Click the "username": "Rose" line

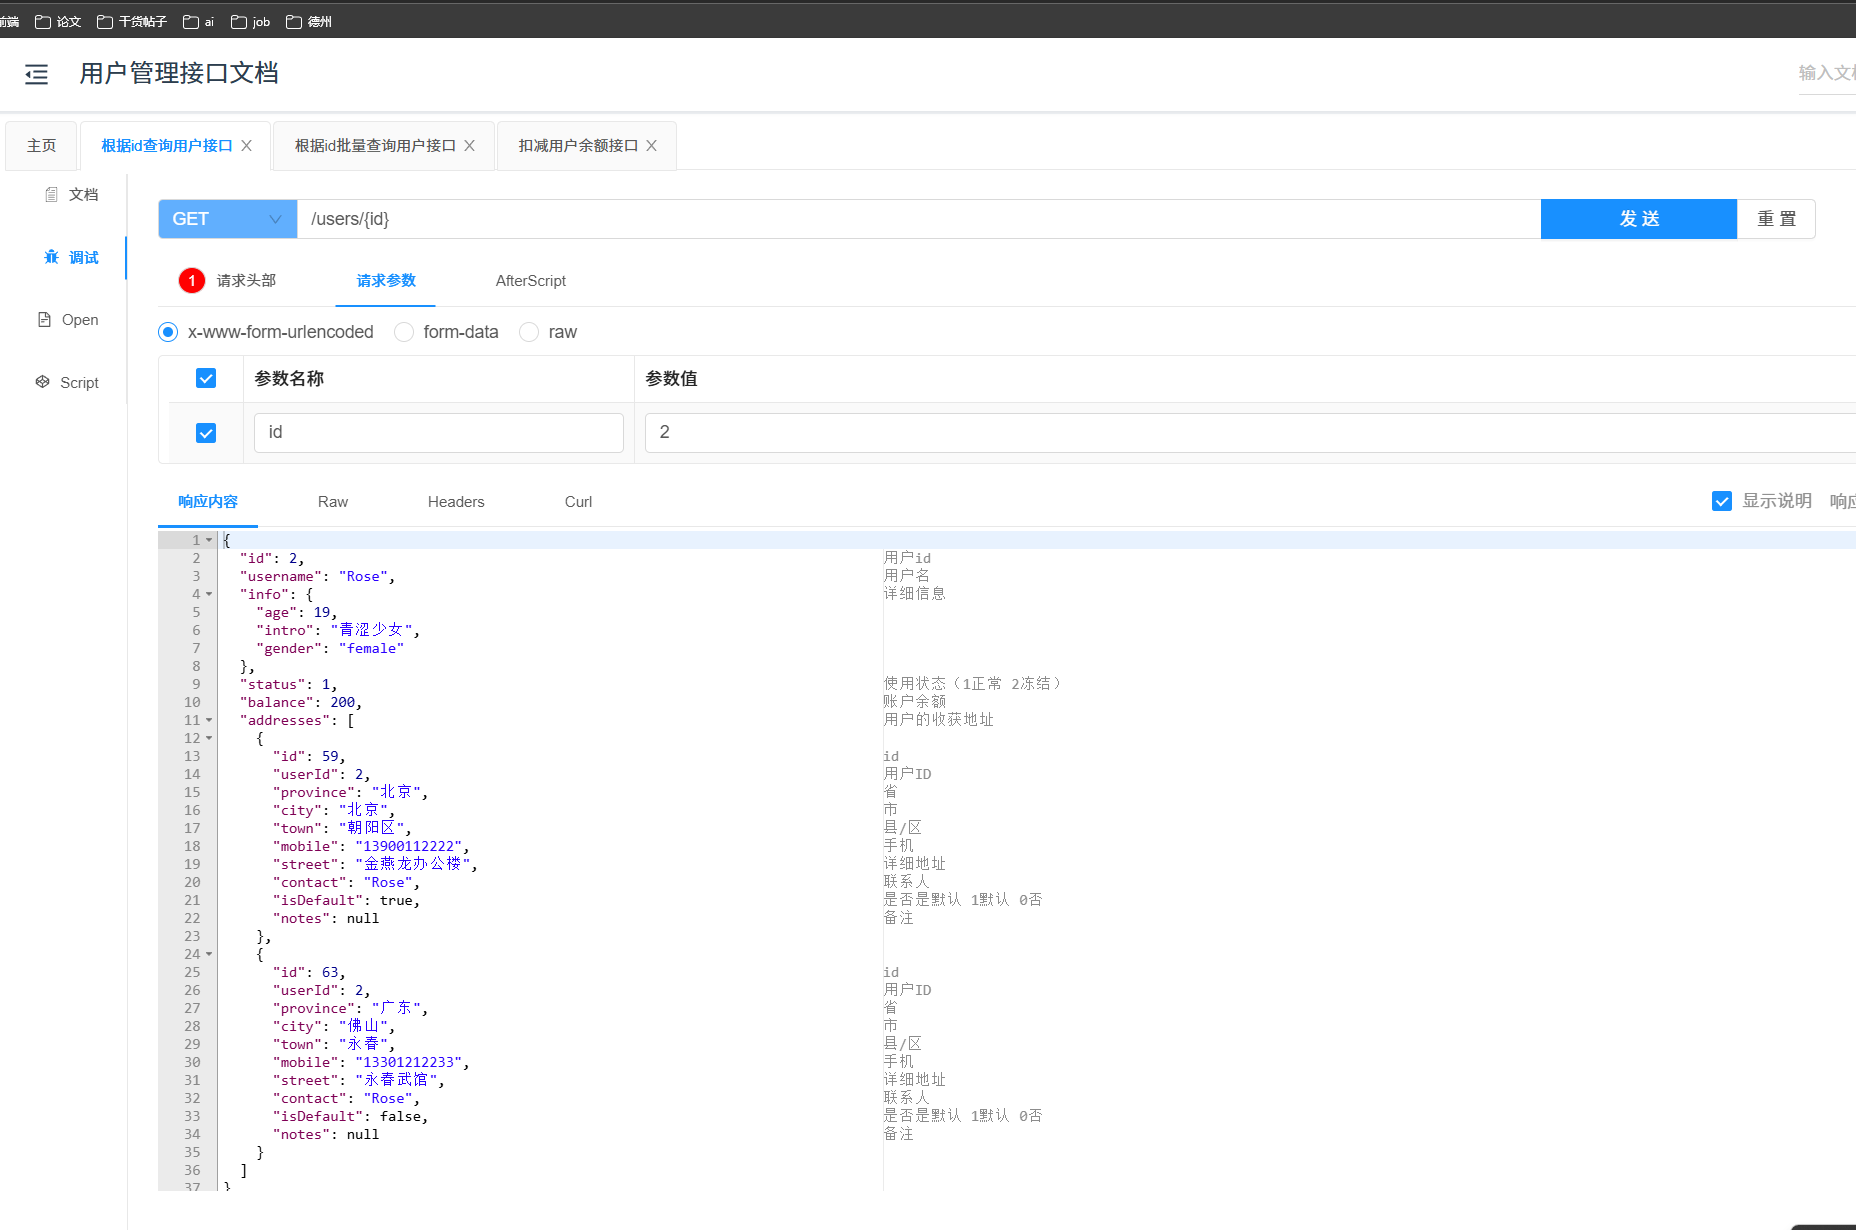tap(317, 576)
